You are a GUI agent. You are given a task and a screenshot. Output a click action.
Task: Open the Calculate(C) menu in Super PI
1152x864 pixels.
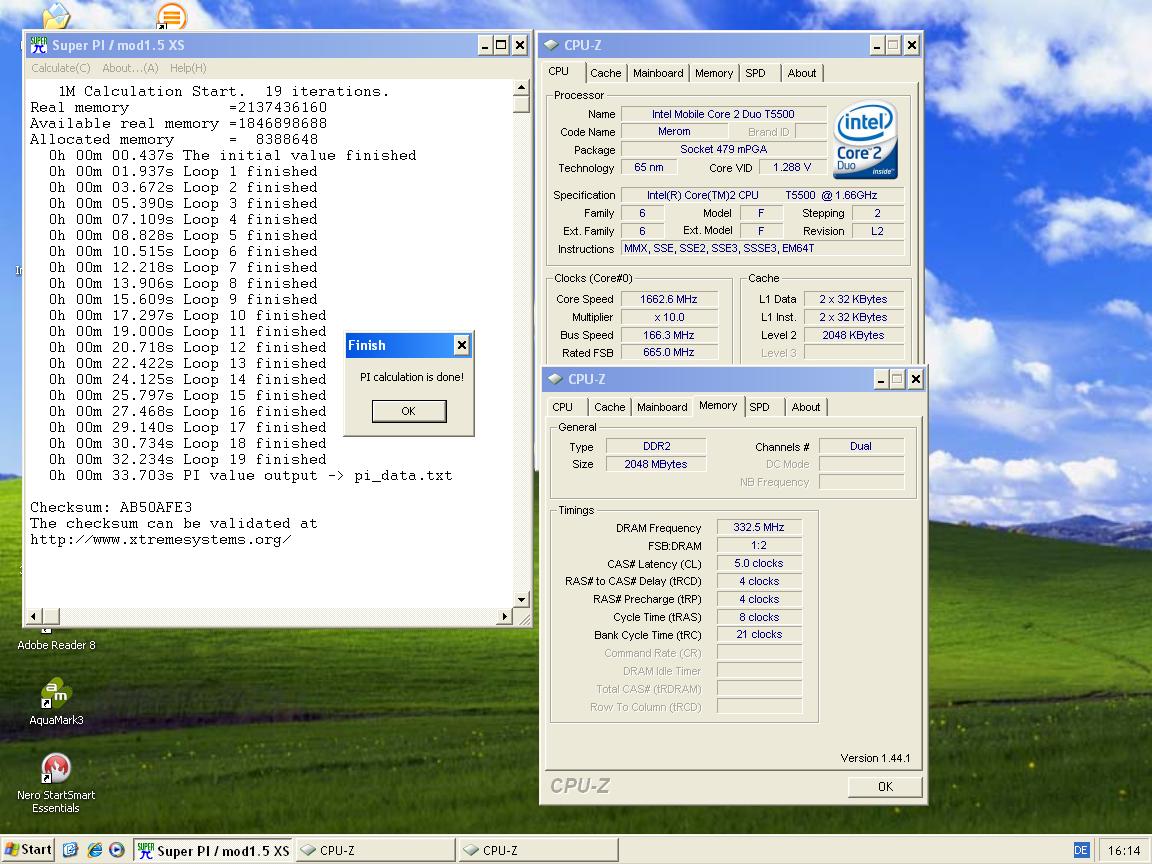[60, 68]
